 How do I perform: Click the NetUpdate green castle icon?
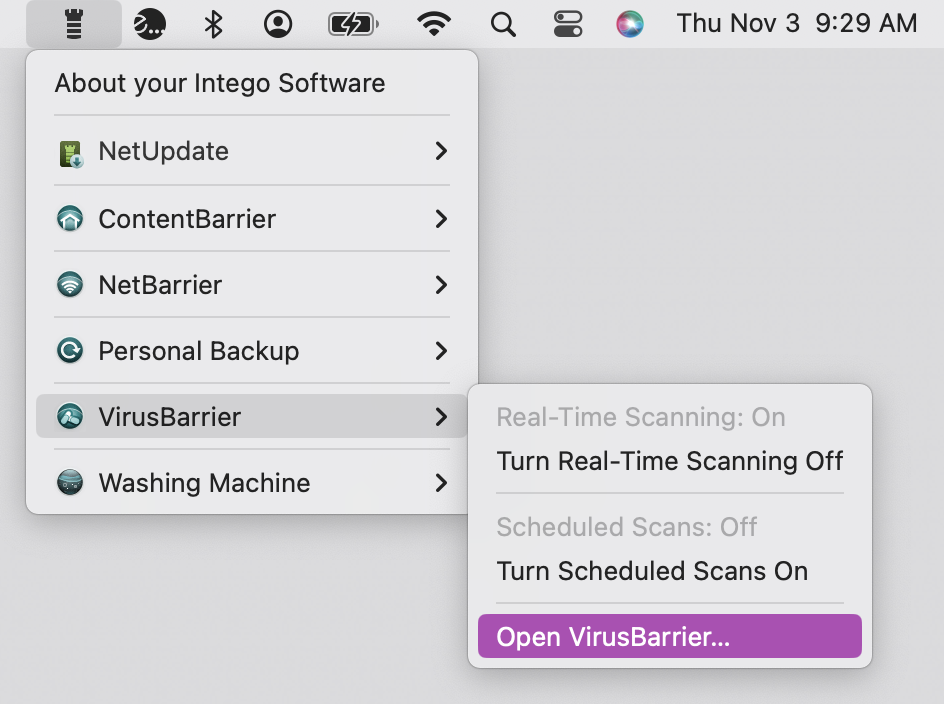[70, 153]
